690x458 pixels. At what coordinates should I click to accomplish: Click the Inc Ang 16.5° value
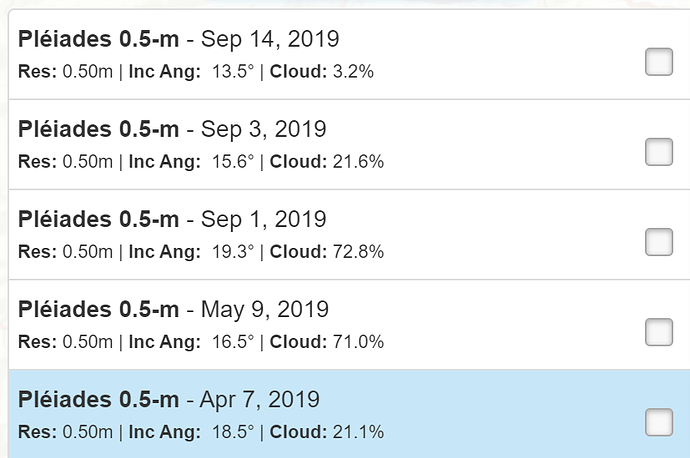click(233, 342)
